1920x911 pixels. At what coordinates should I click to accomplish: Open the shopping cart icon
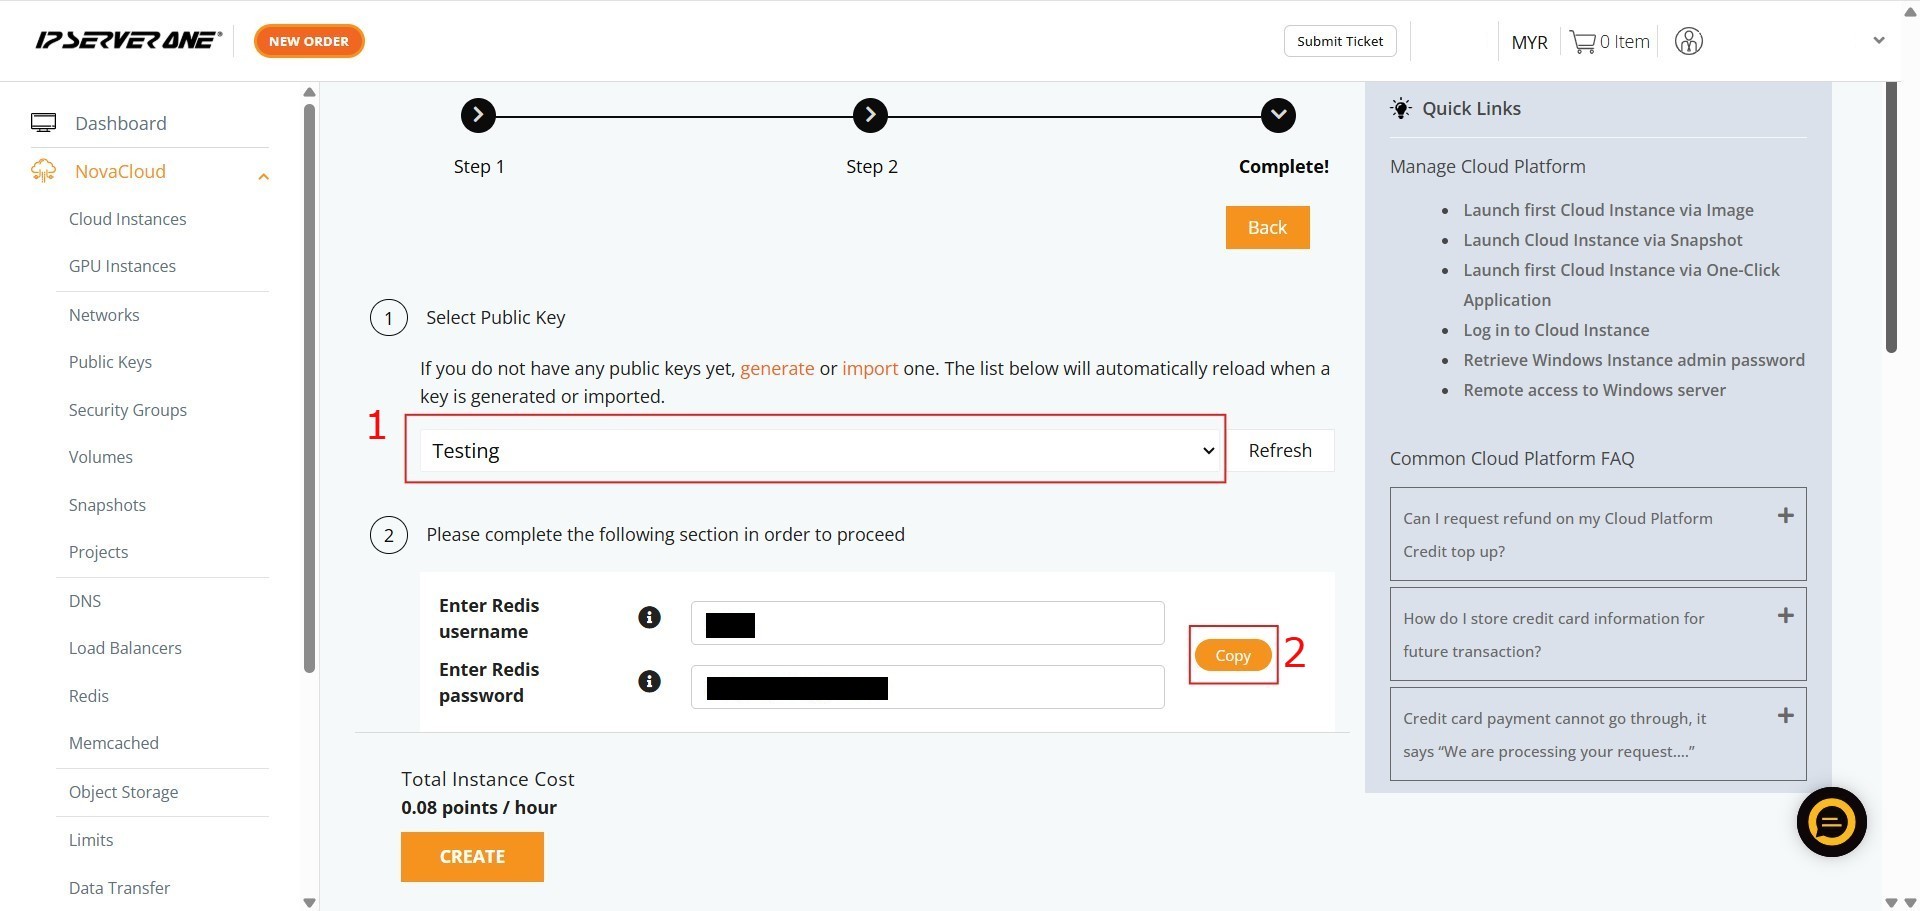coord(1582,42)
